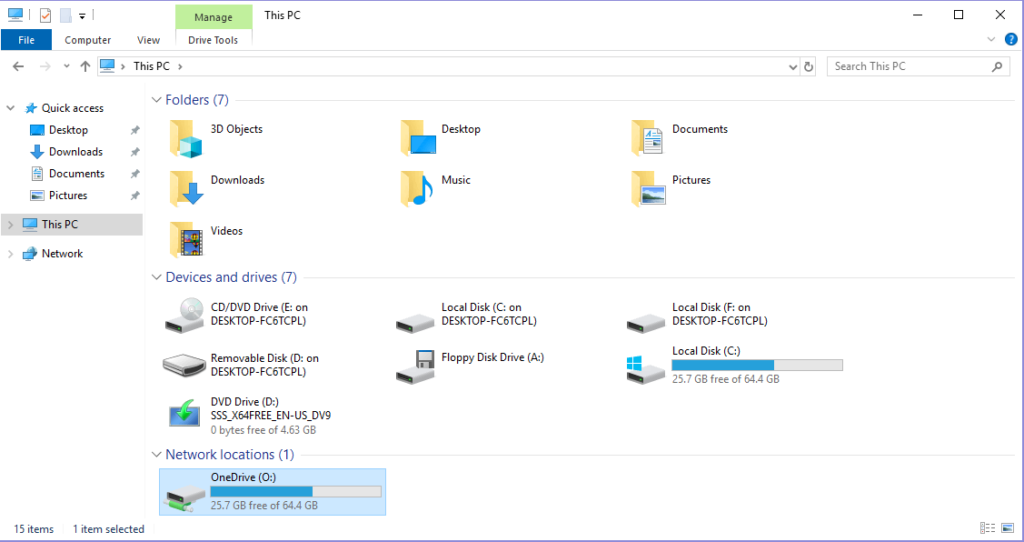Open the 3D Objects folder icon
Image resolution: width=1024 pixels, height=542 pixels.
pos(186,138)
